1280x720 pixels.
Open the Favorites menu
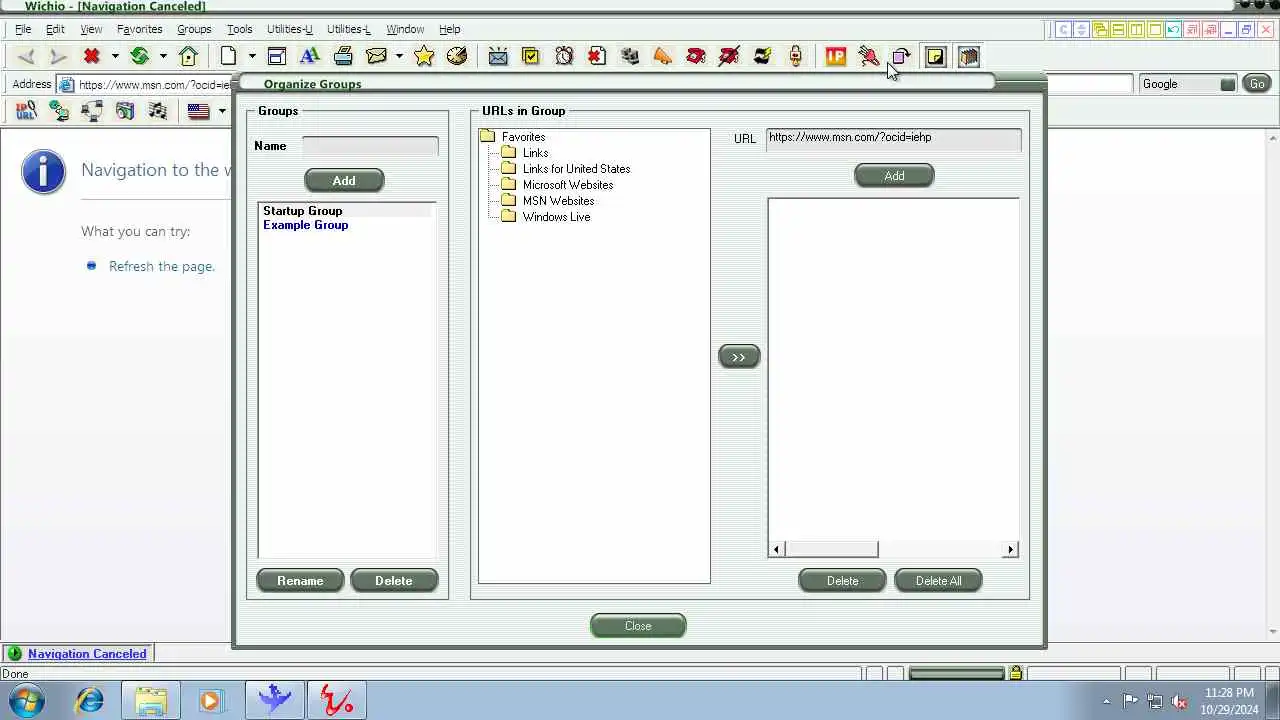[139, 29]
